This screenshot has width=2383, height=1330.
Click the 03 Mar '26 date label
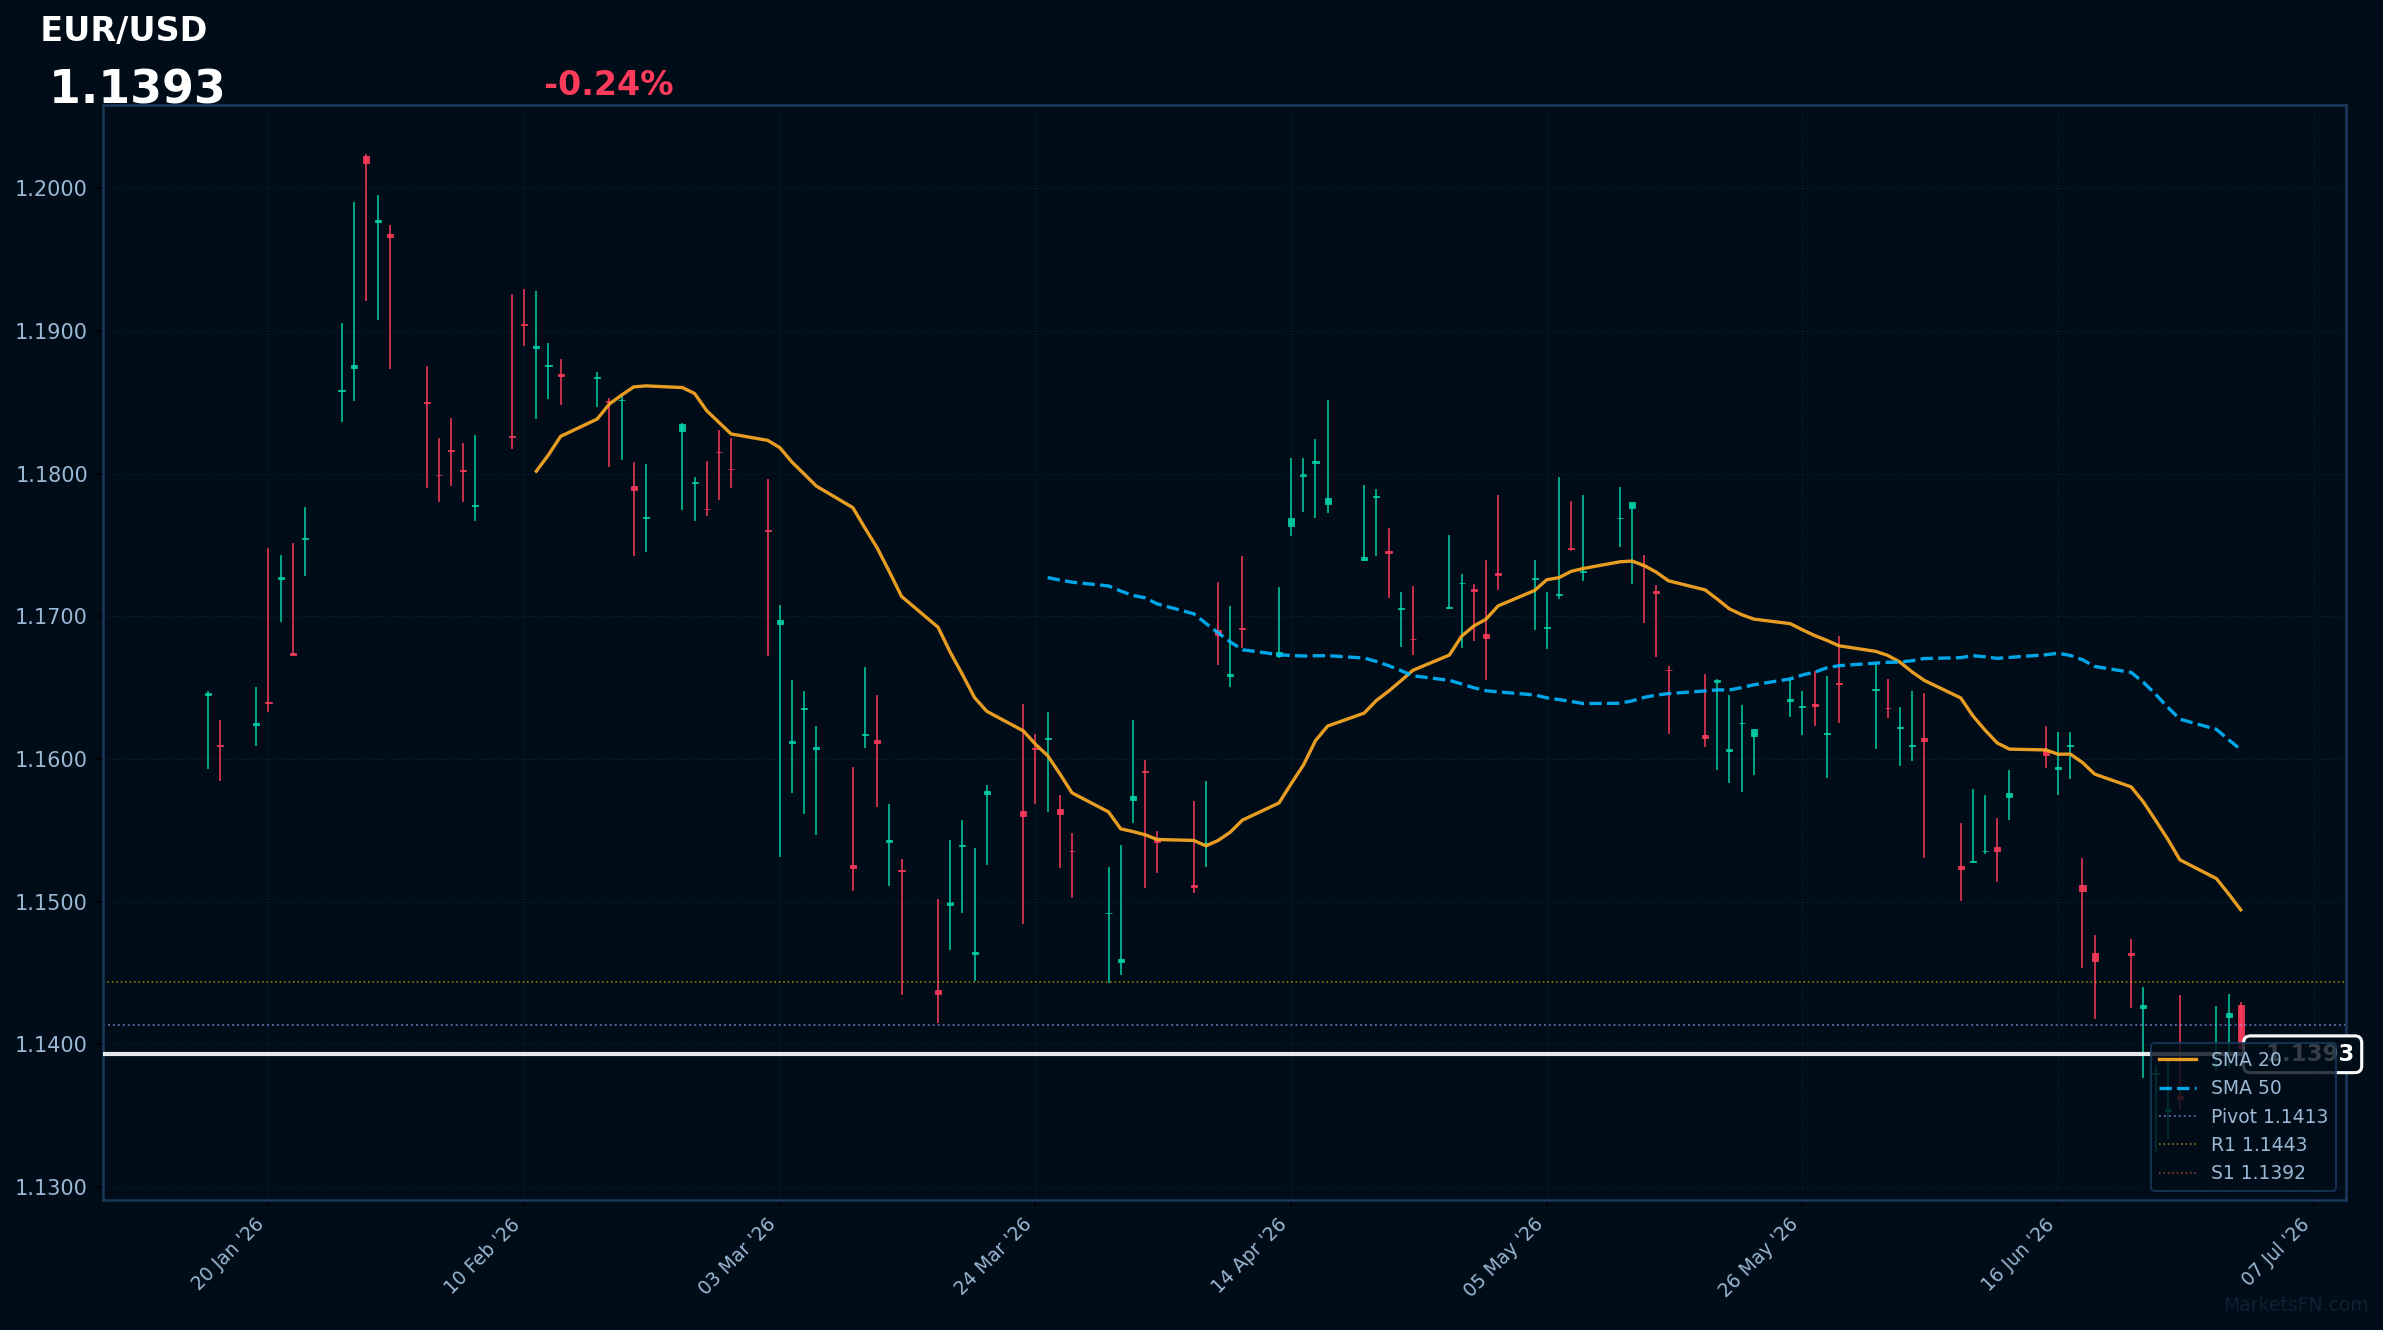tap(737, 1255)
